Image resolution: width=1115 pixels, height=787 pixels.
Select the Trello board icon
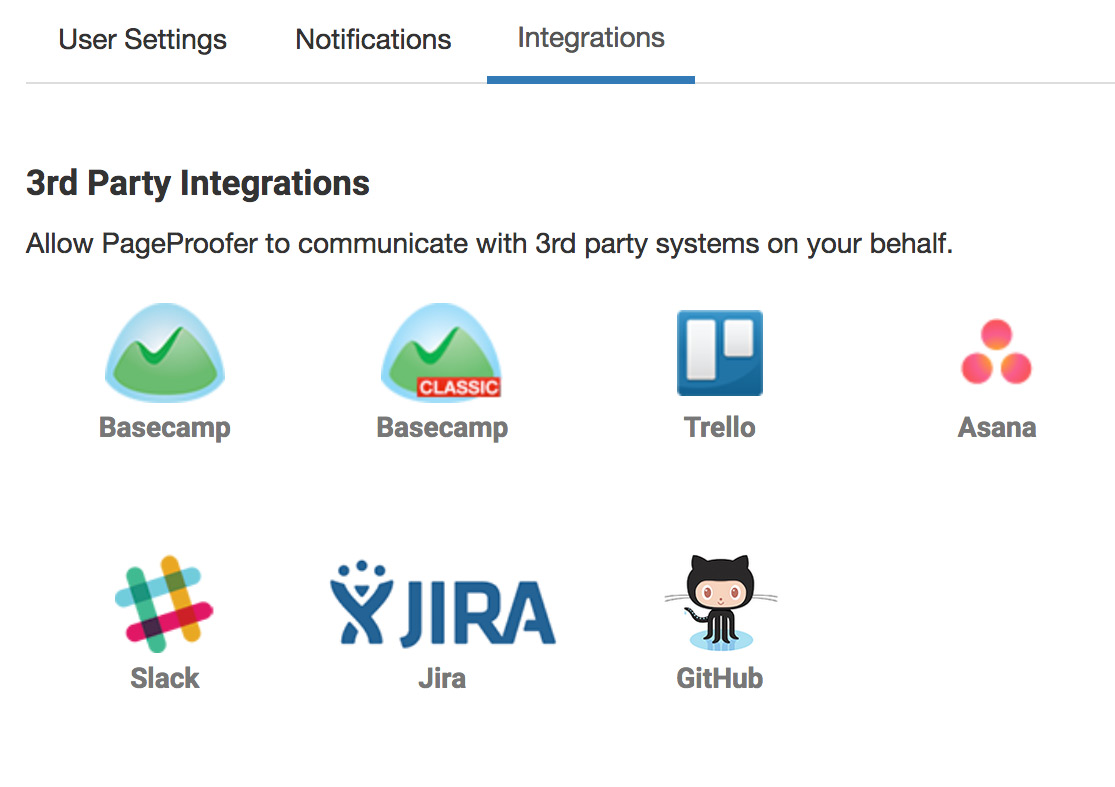point(720,353)
